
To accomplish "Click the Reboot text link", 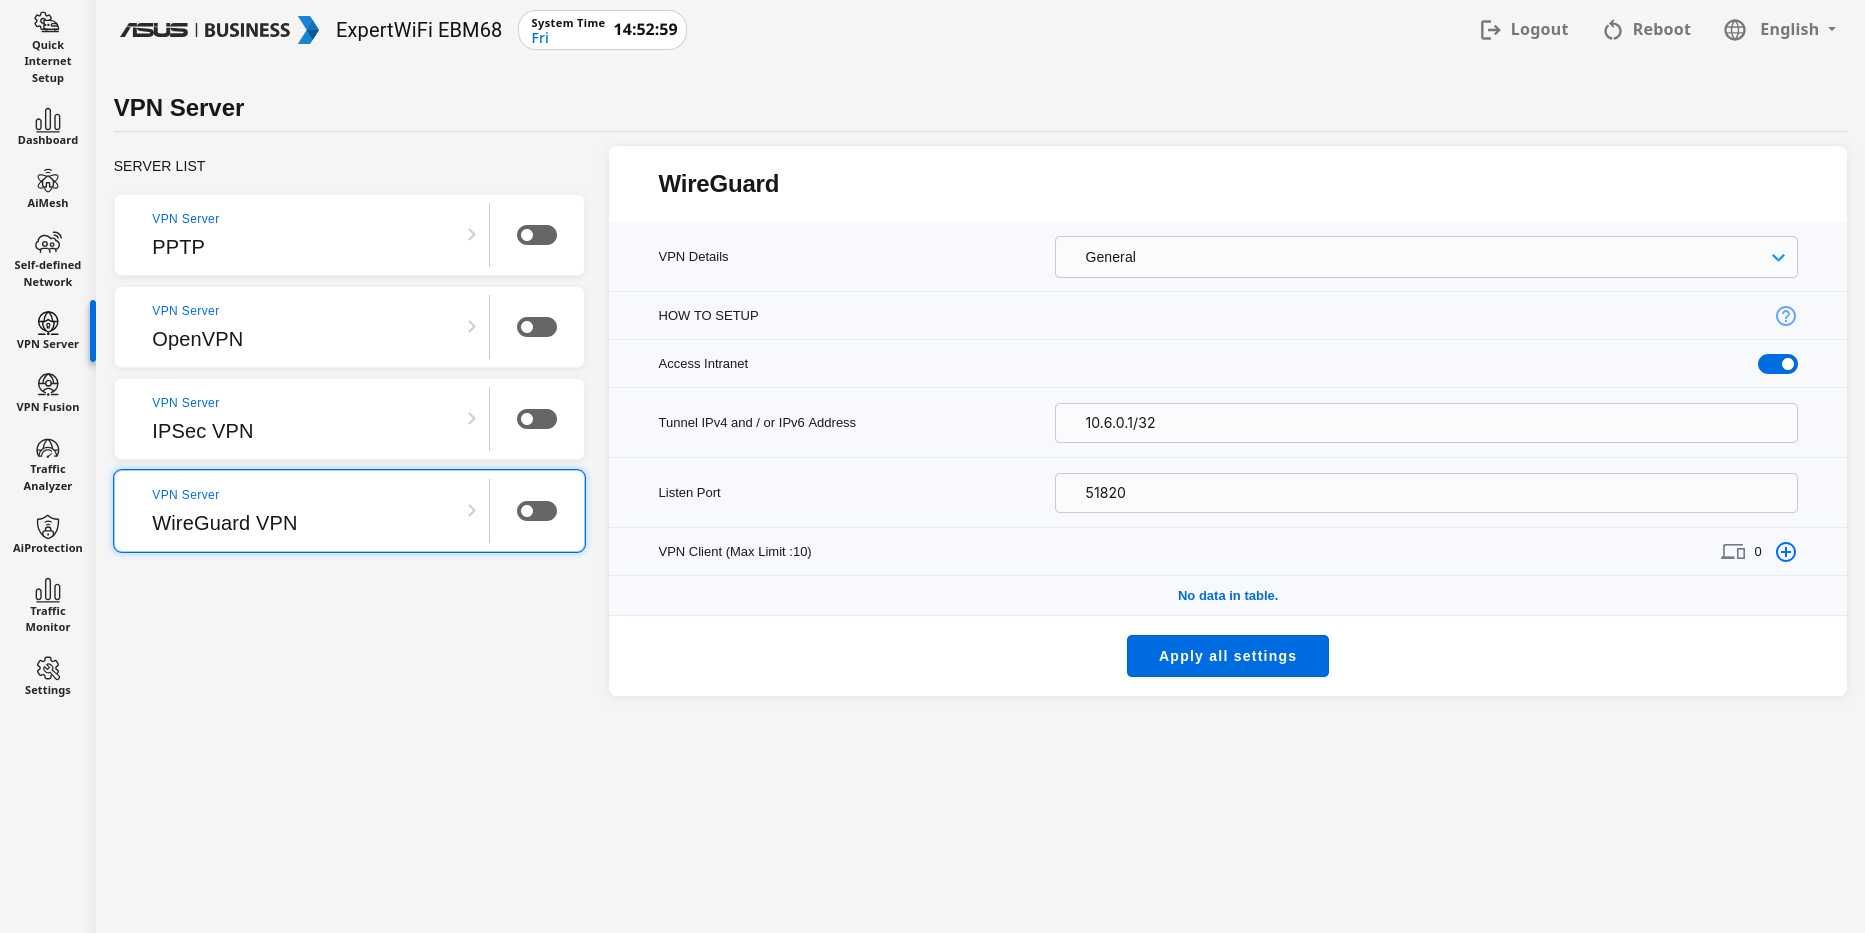I will point(1661,30).
